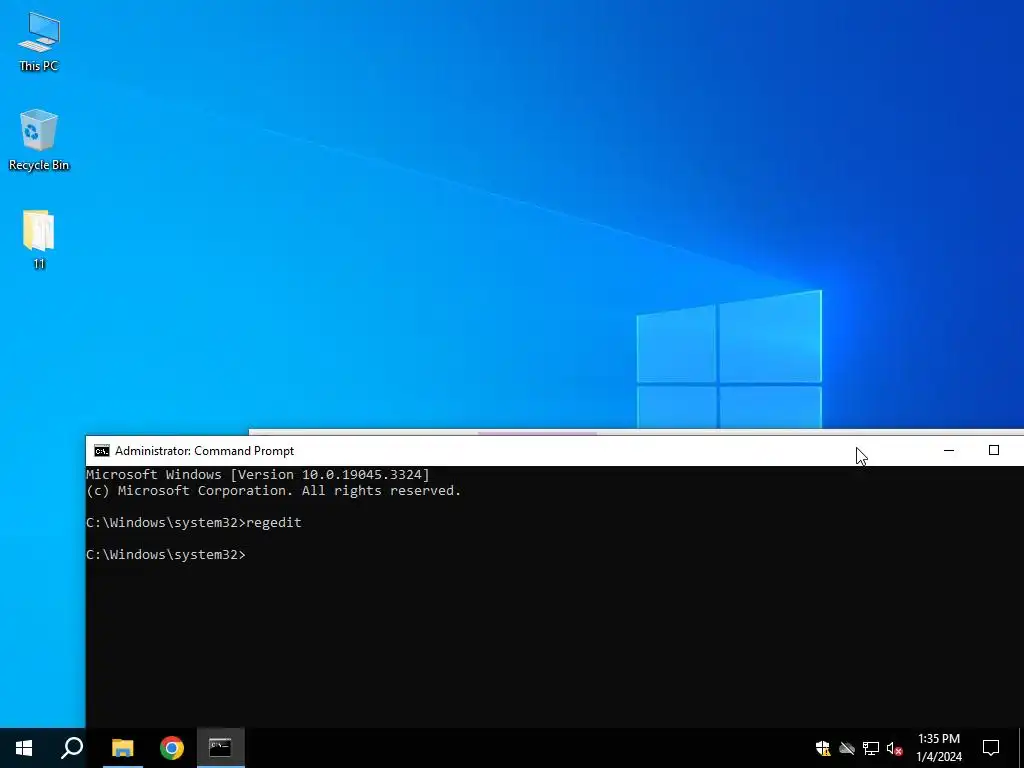Viewport: 1024px width, 768px height.
Task: Select the Recycle Bin desktop icon
Action: point(39,140)
